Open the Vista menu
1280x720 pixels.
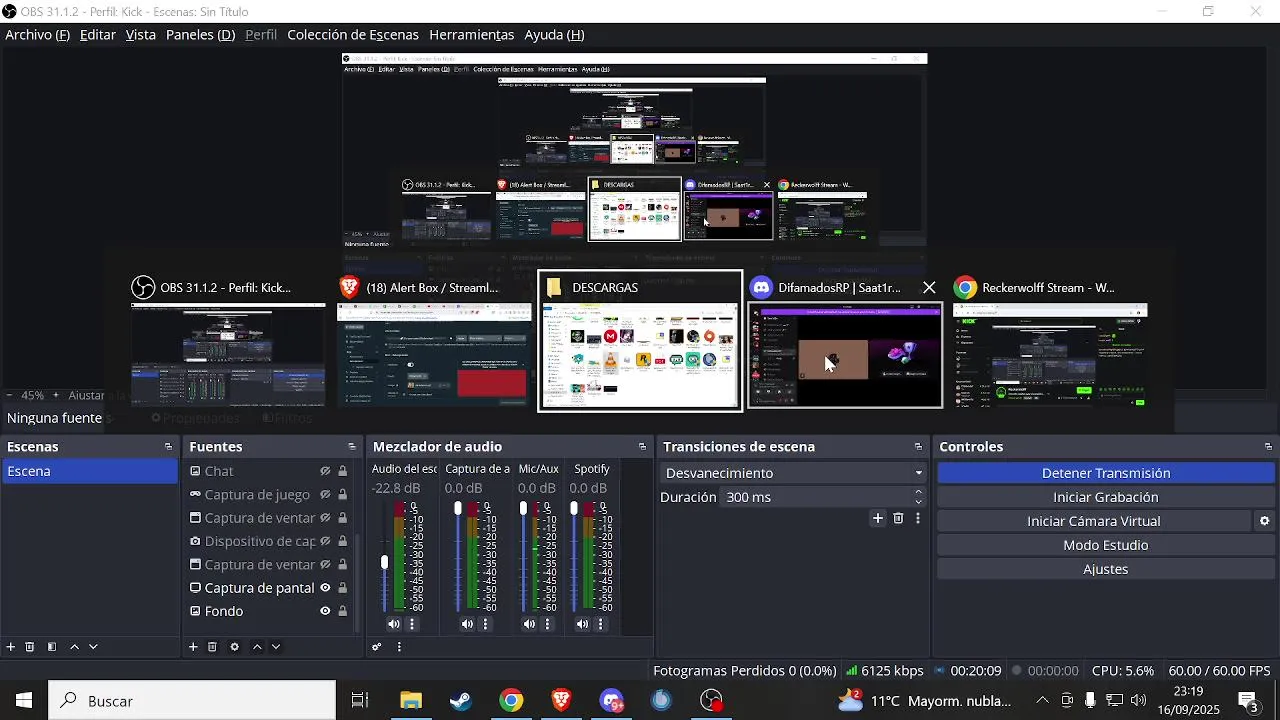140,34
